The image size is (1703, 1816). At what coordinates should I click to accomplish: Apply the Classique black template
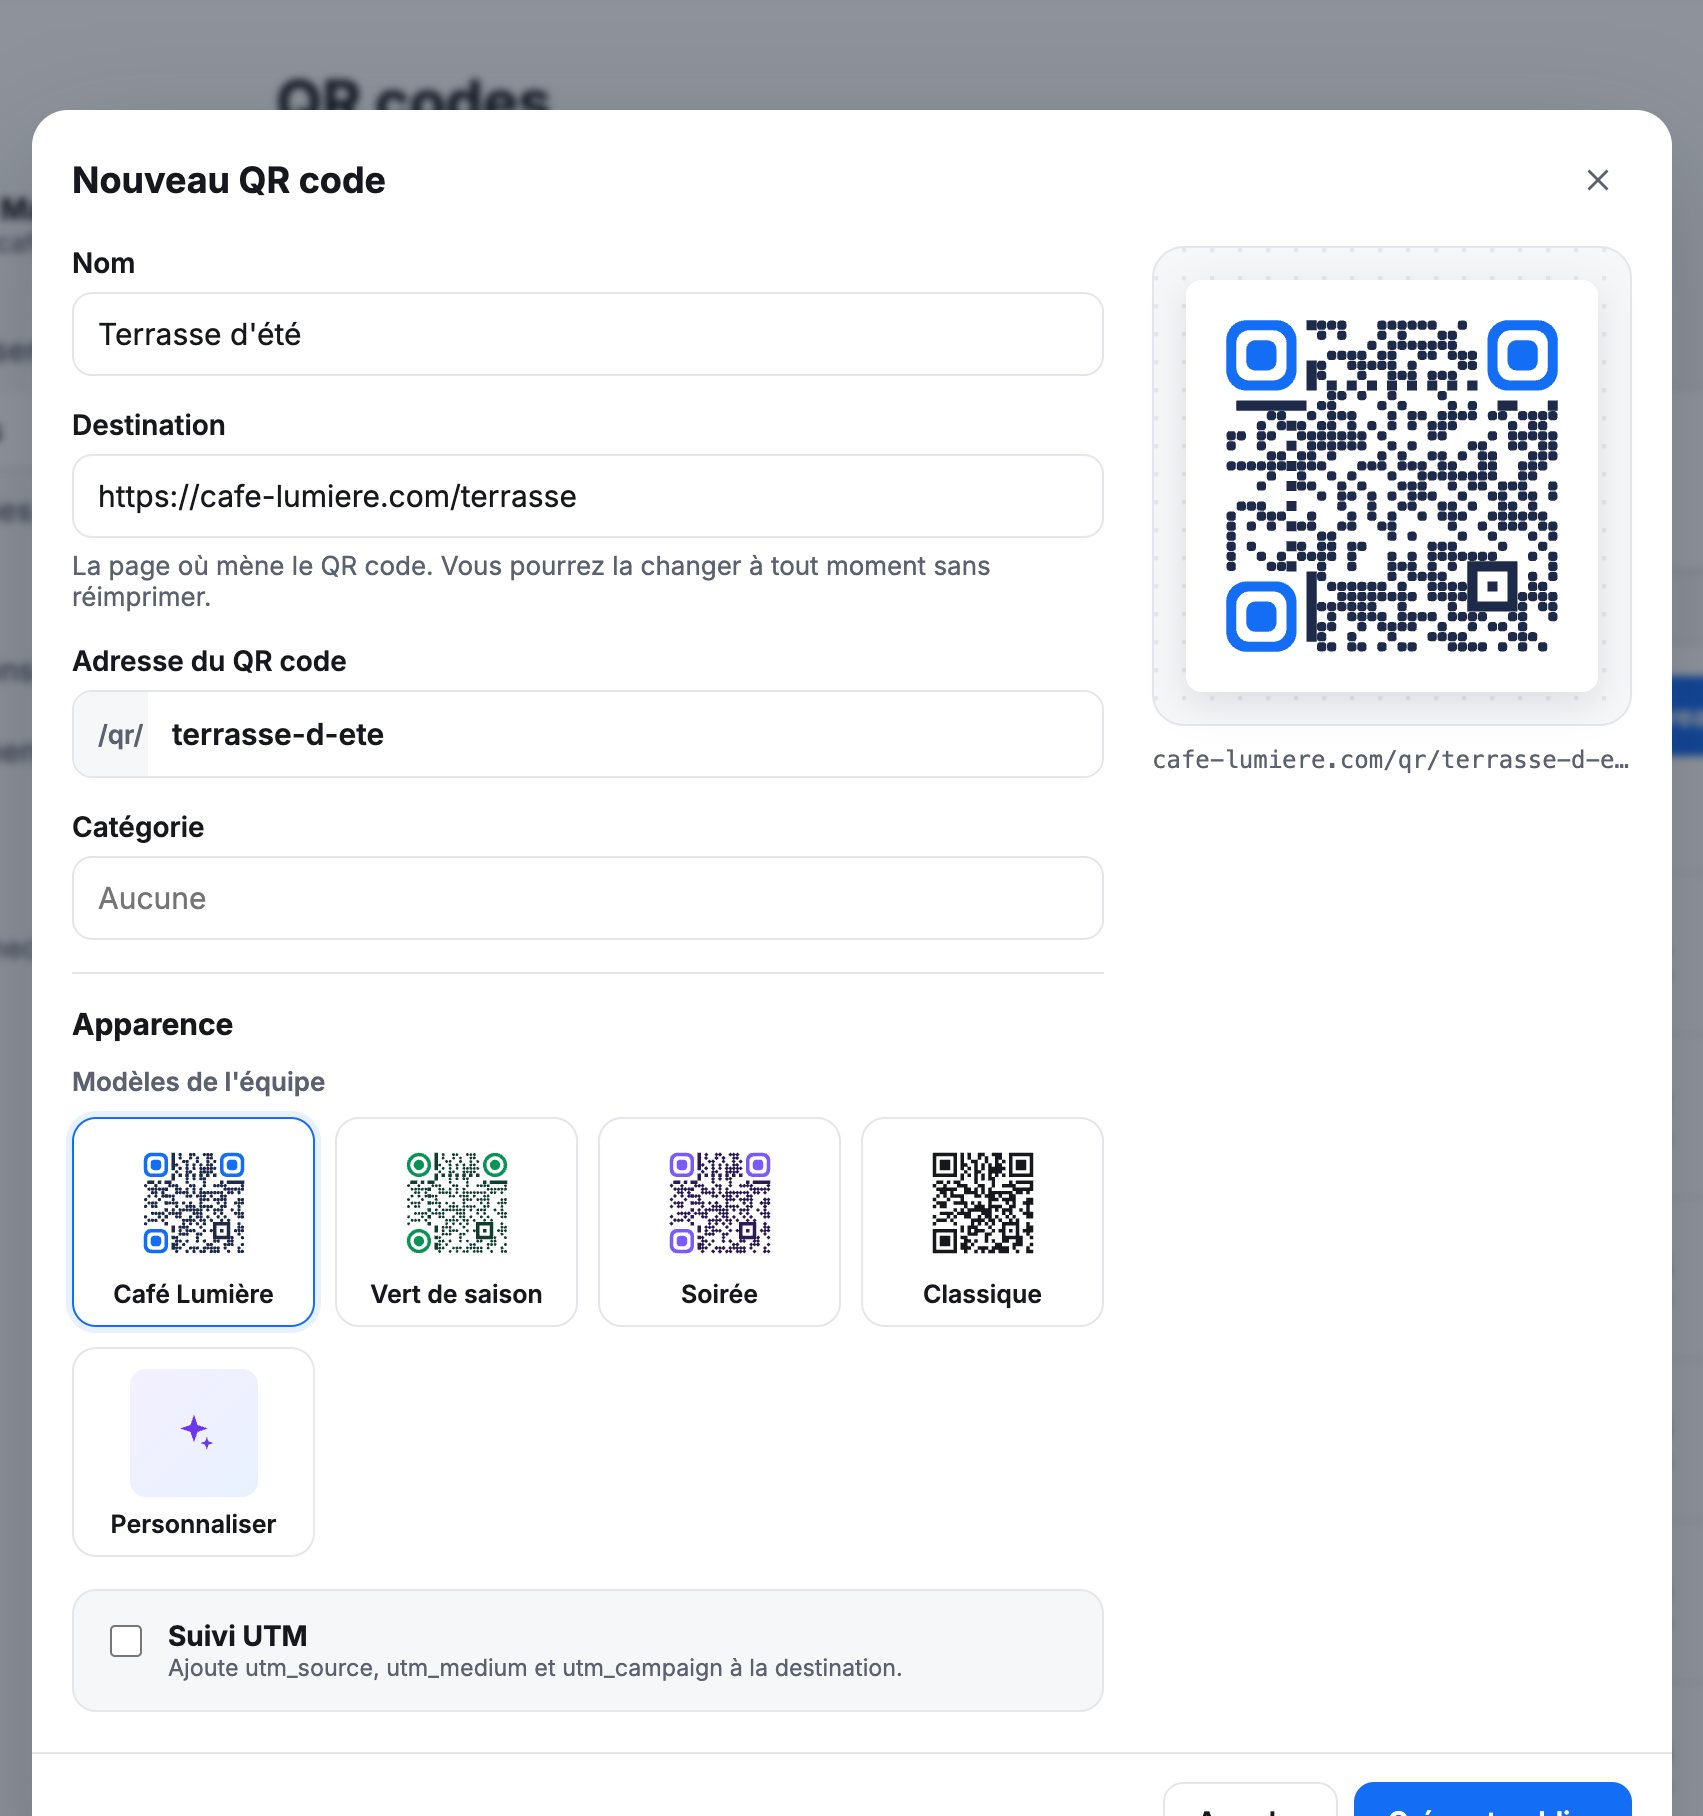[x=982, y=1222]
